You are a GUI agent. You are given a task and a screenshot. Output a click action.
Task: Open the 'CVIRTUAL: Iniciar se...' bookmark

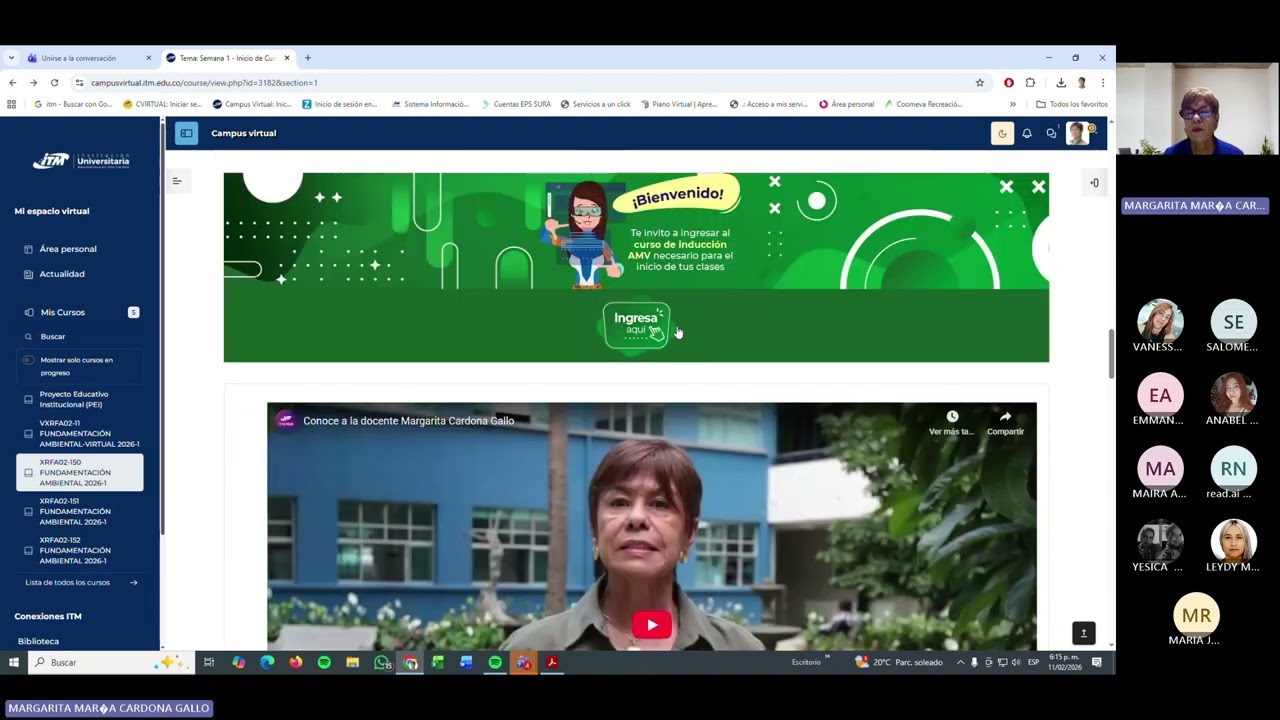click(x=162, y=104)
